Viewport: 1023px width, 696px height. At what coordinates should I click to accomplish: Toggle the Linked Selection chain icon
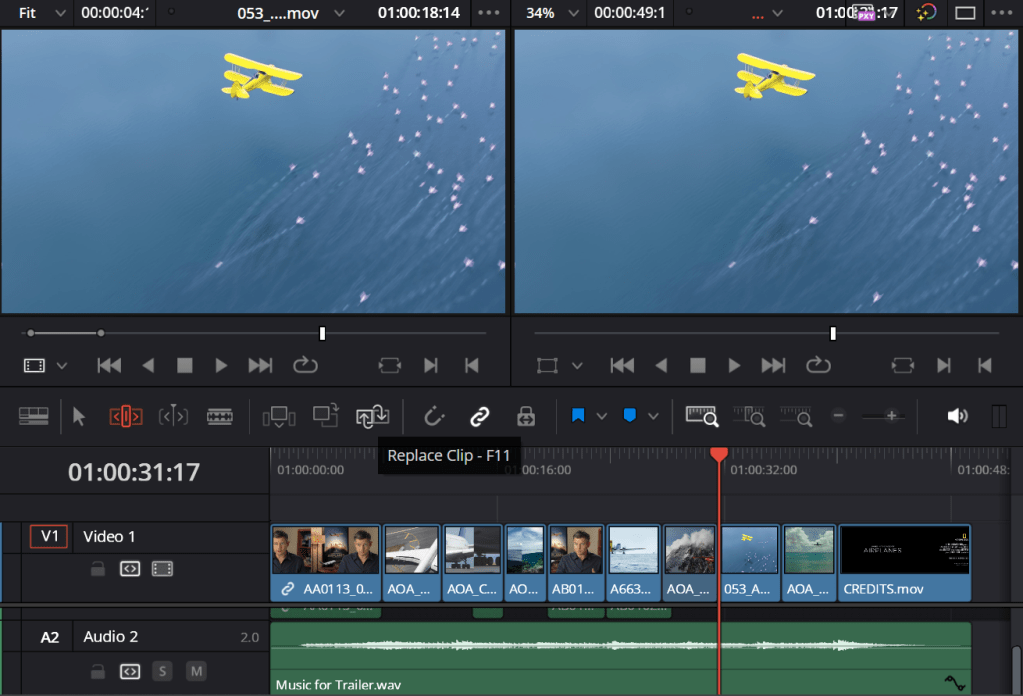click(x=480, y=416)
